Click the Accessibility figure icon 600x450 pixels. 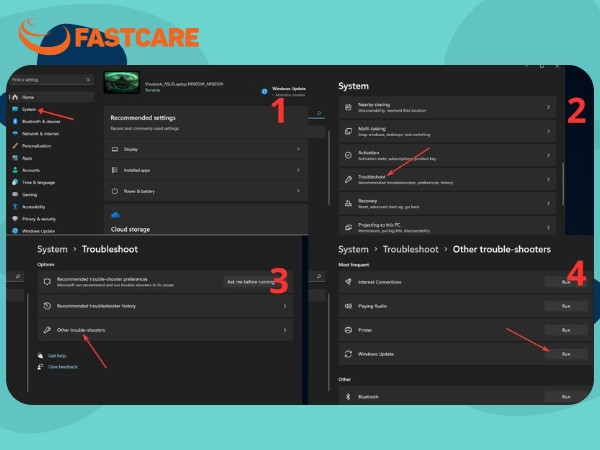click(15, 207)
